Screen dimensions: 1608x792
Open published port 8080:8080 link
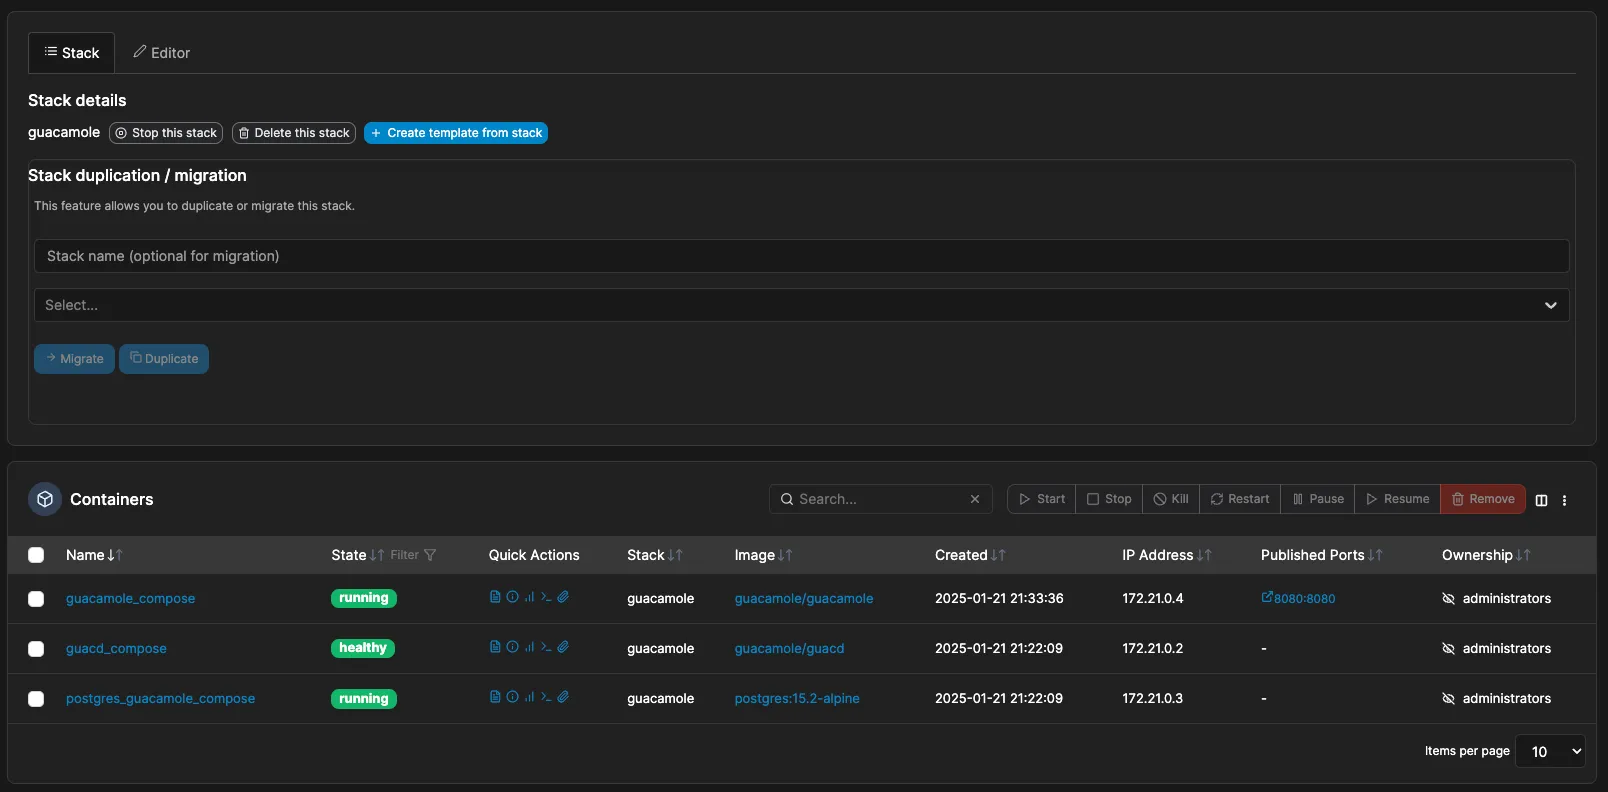(1298, 599)
